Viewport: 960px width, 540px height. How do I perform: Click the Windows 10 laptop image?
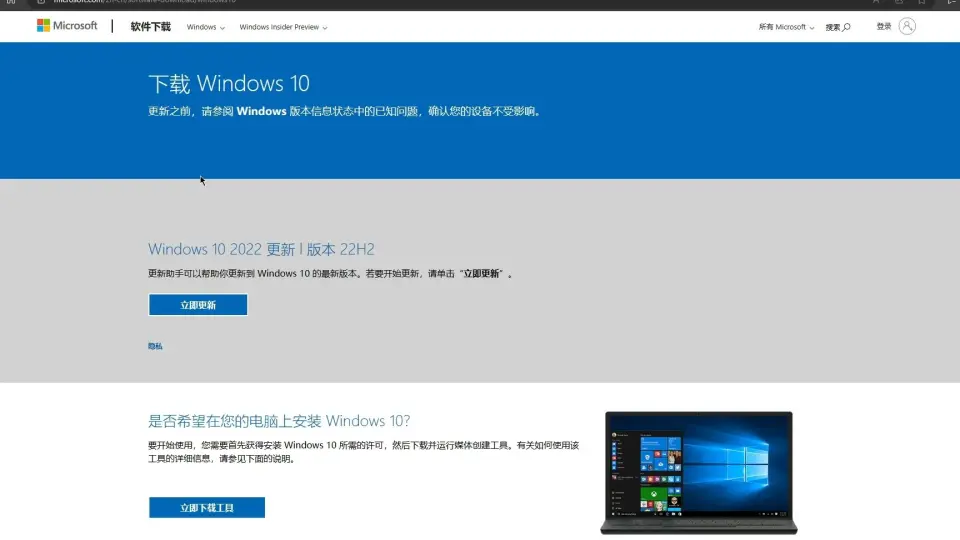click(699, 473)
